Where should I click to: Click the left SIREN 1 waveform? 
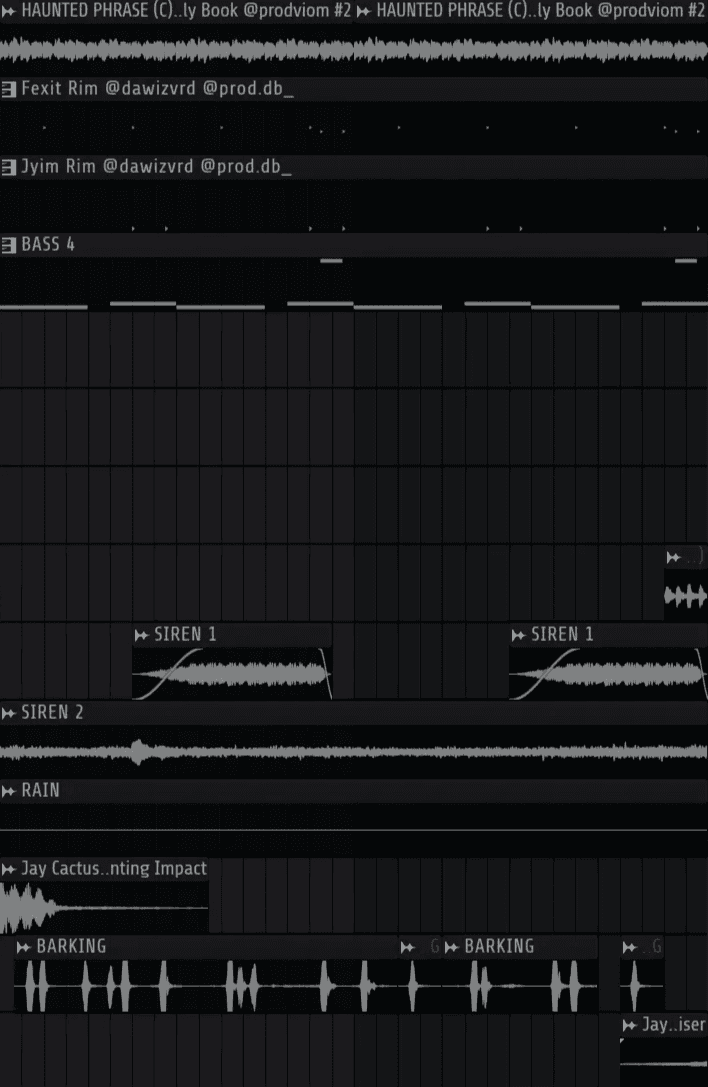(x=232, y=674)
